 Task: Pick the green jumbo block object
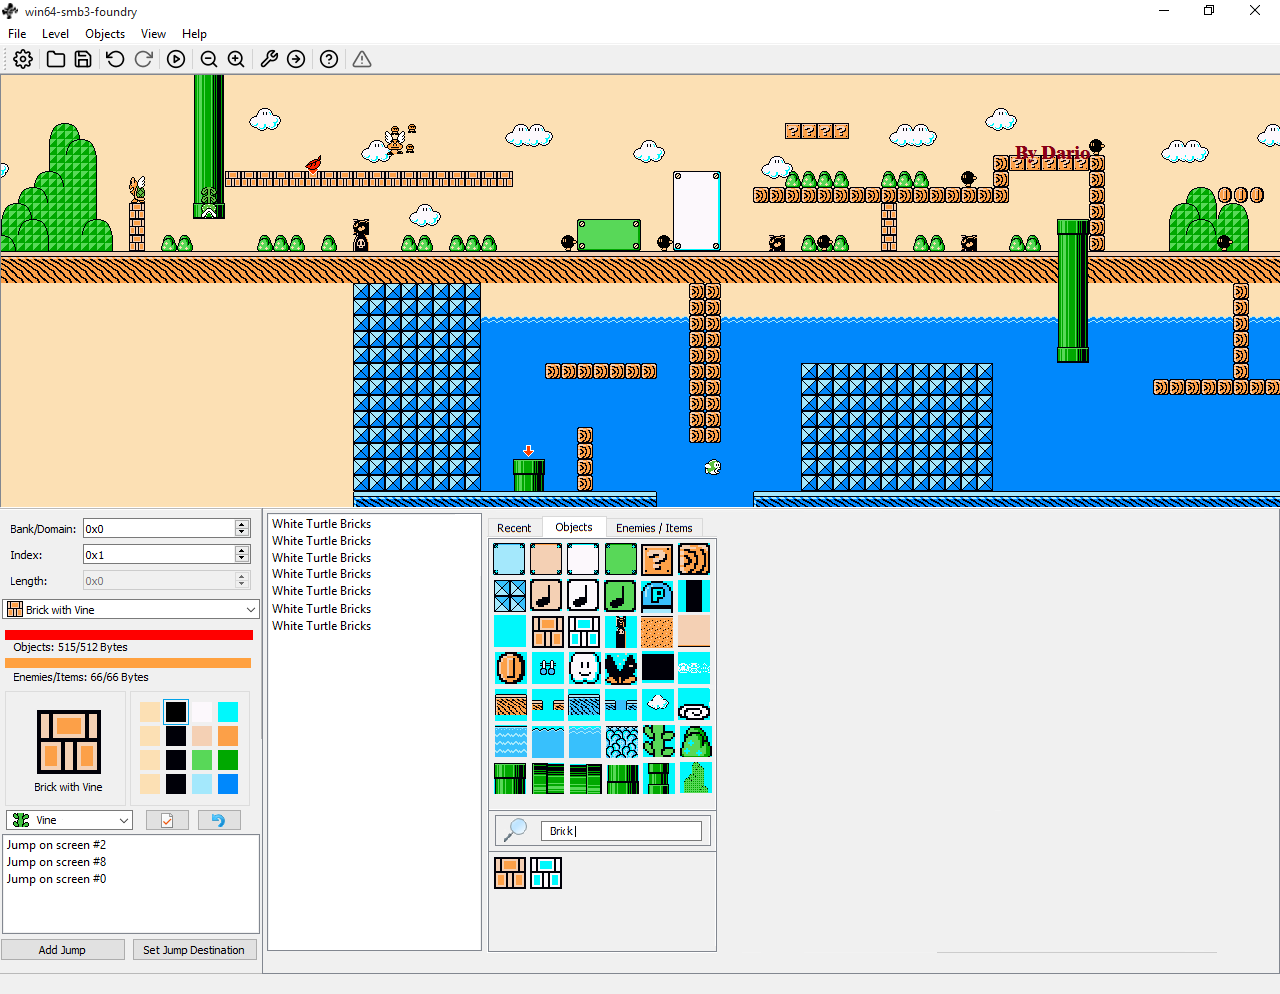(620, 559)
